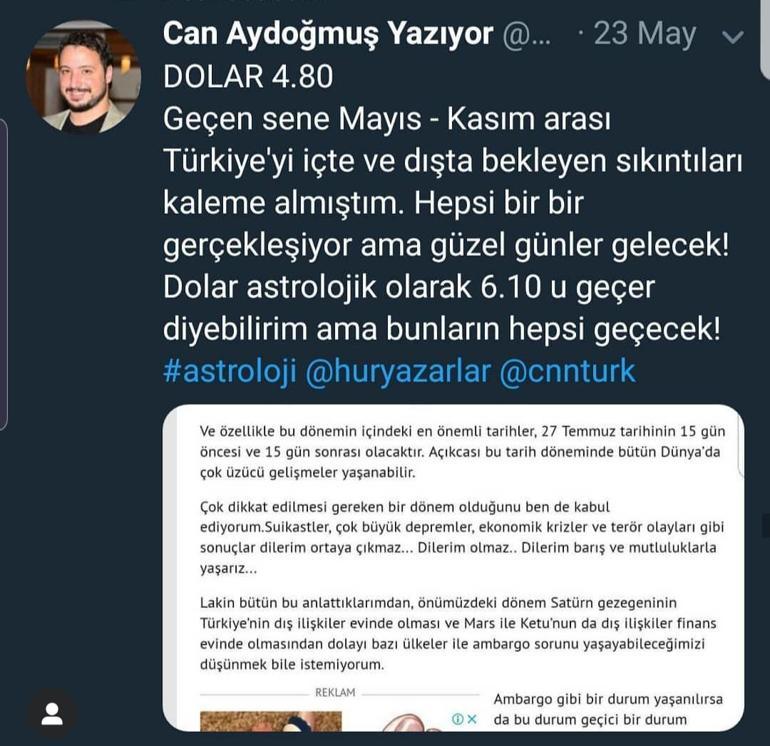Click the Ambargo gibi bir durum paragraph
The height and width of the screenshot is (746, 770).
608,709
